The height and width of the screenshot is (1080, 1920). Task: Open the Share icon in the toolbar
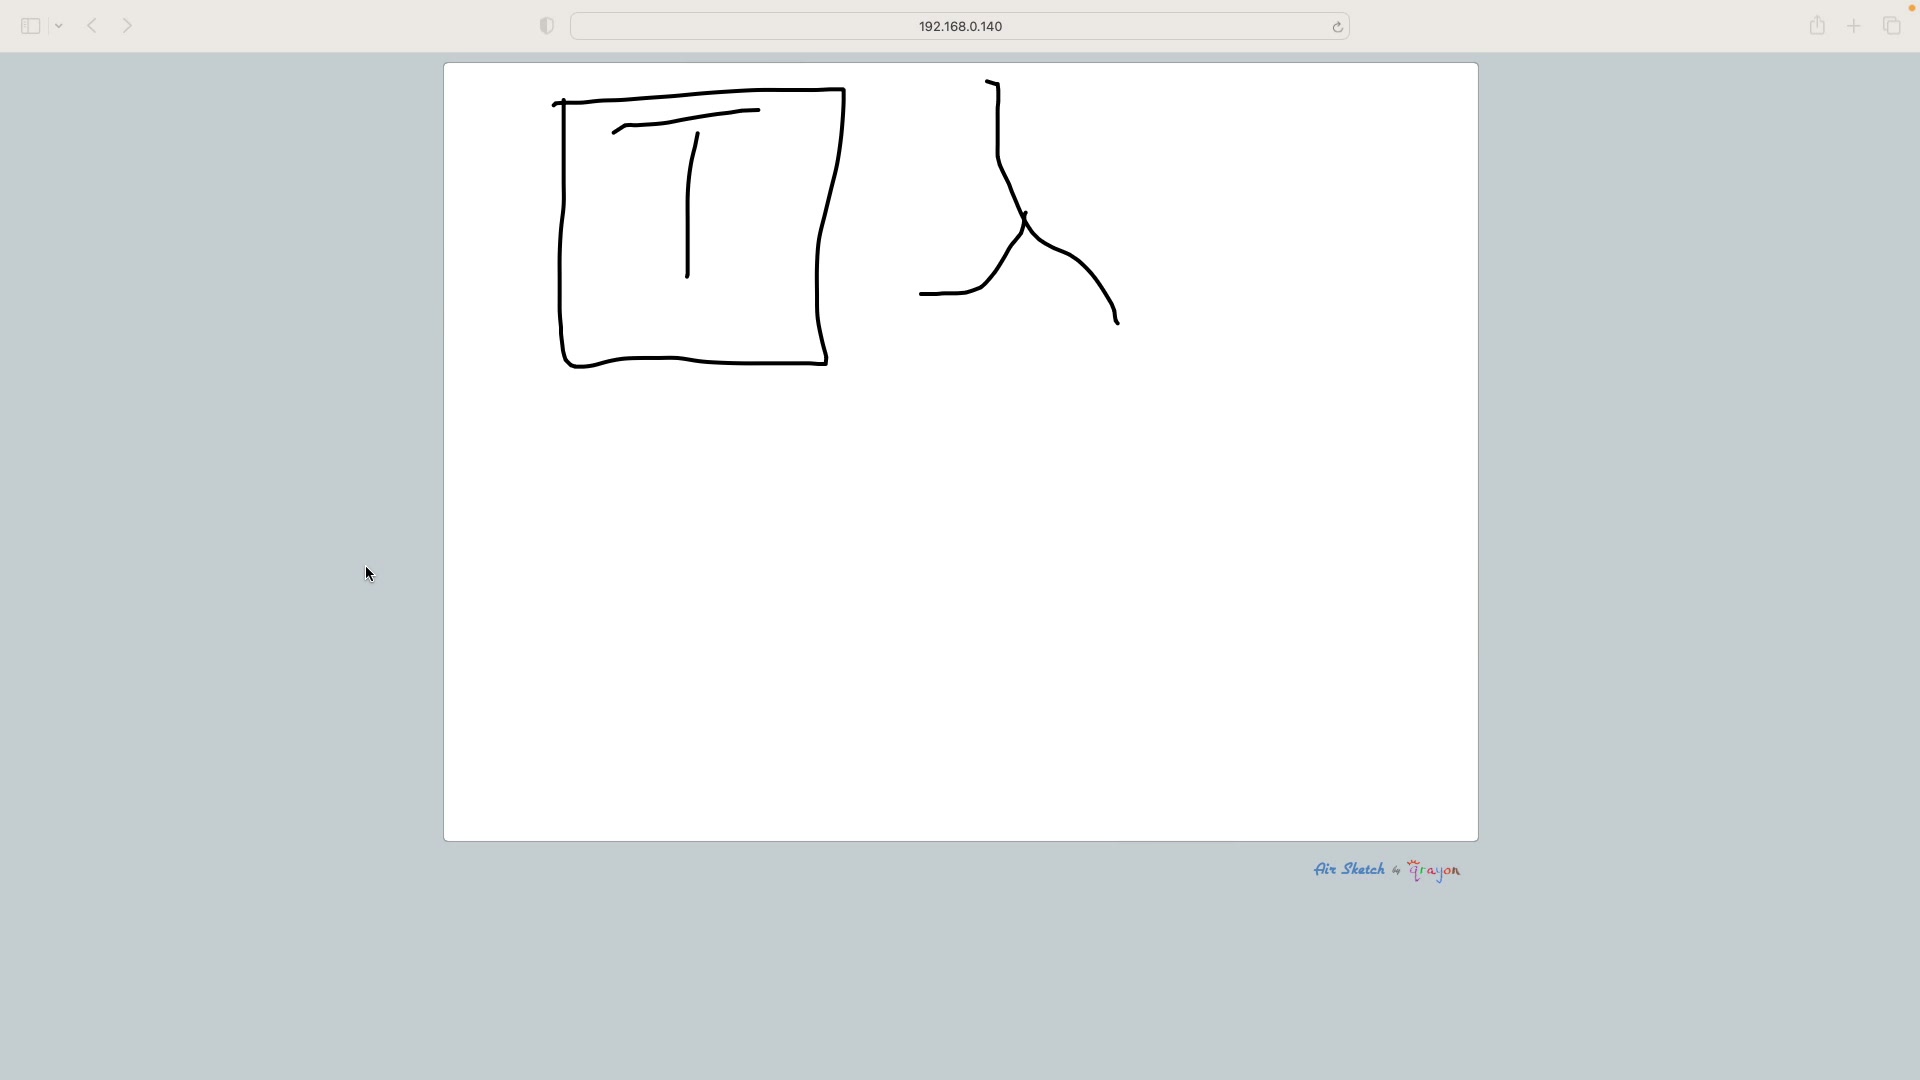point(1817,26)
